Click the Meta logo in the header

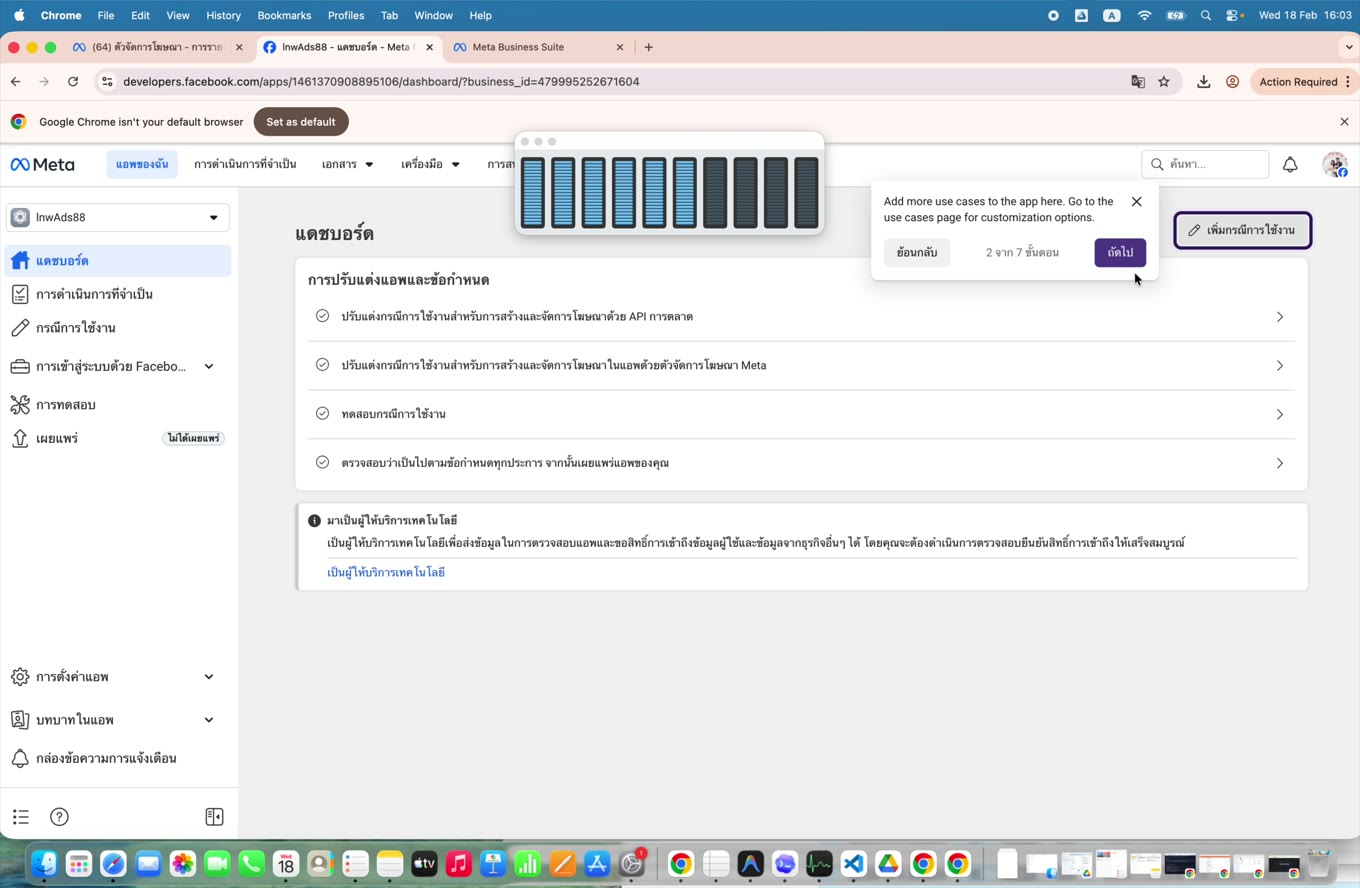(x=42, y=164)
